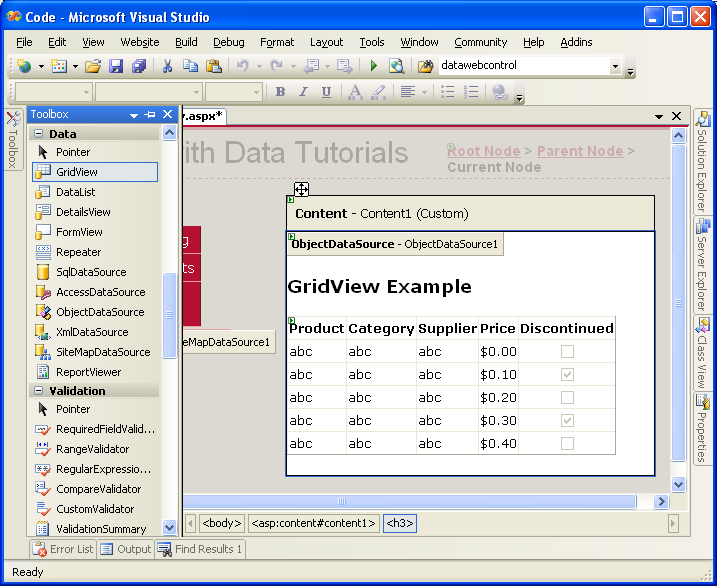The image size is (717, 586).
Task: Choose the Repeater control in the Toolbox
Action: click(x=78, y=252)
